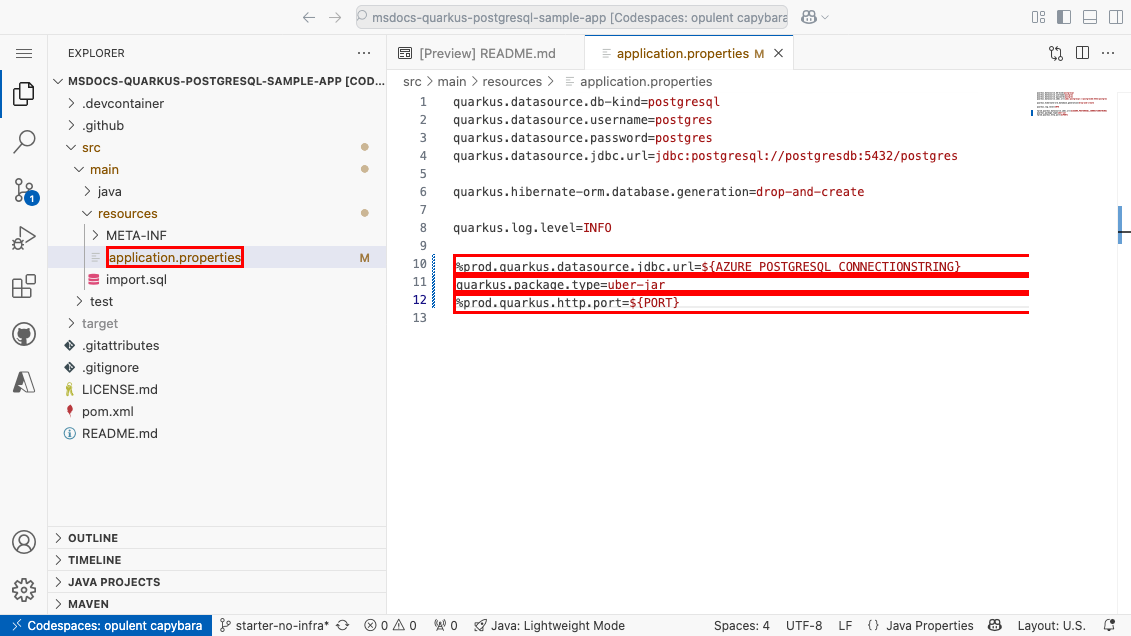This screenshot has width=1131, height=636.
Task: Click the sync changes icon in status bar
Action: [343, 626]
